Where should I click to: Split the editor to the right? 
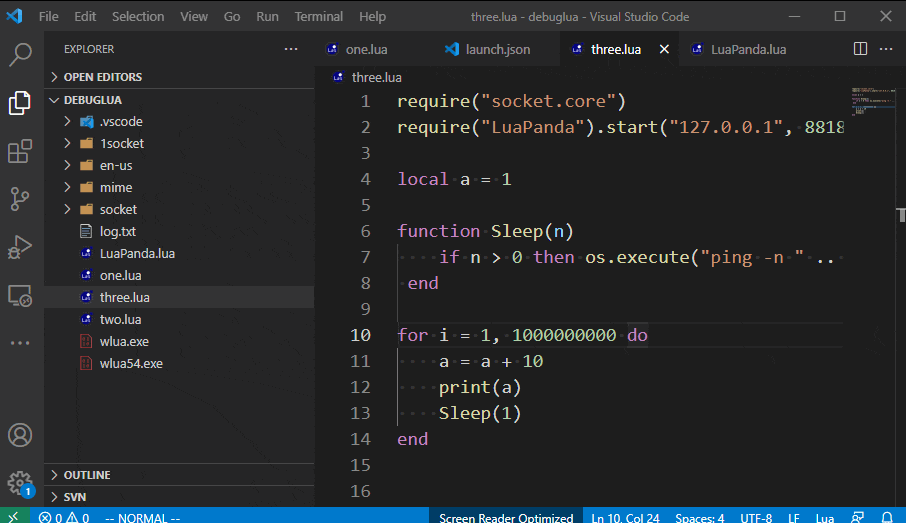coord(860,49)
